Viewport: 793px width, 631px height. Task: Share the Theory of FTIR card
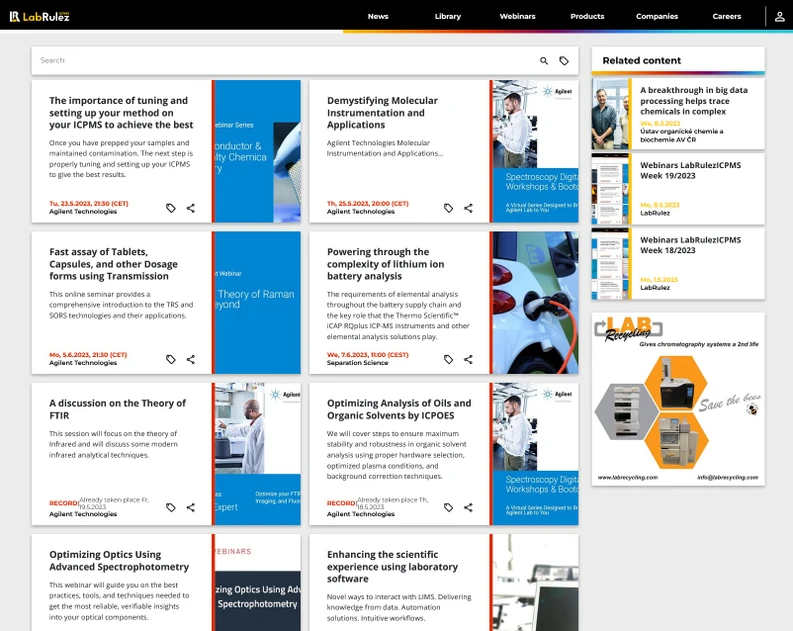(x=191, y=507)
